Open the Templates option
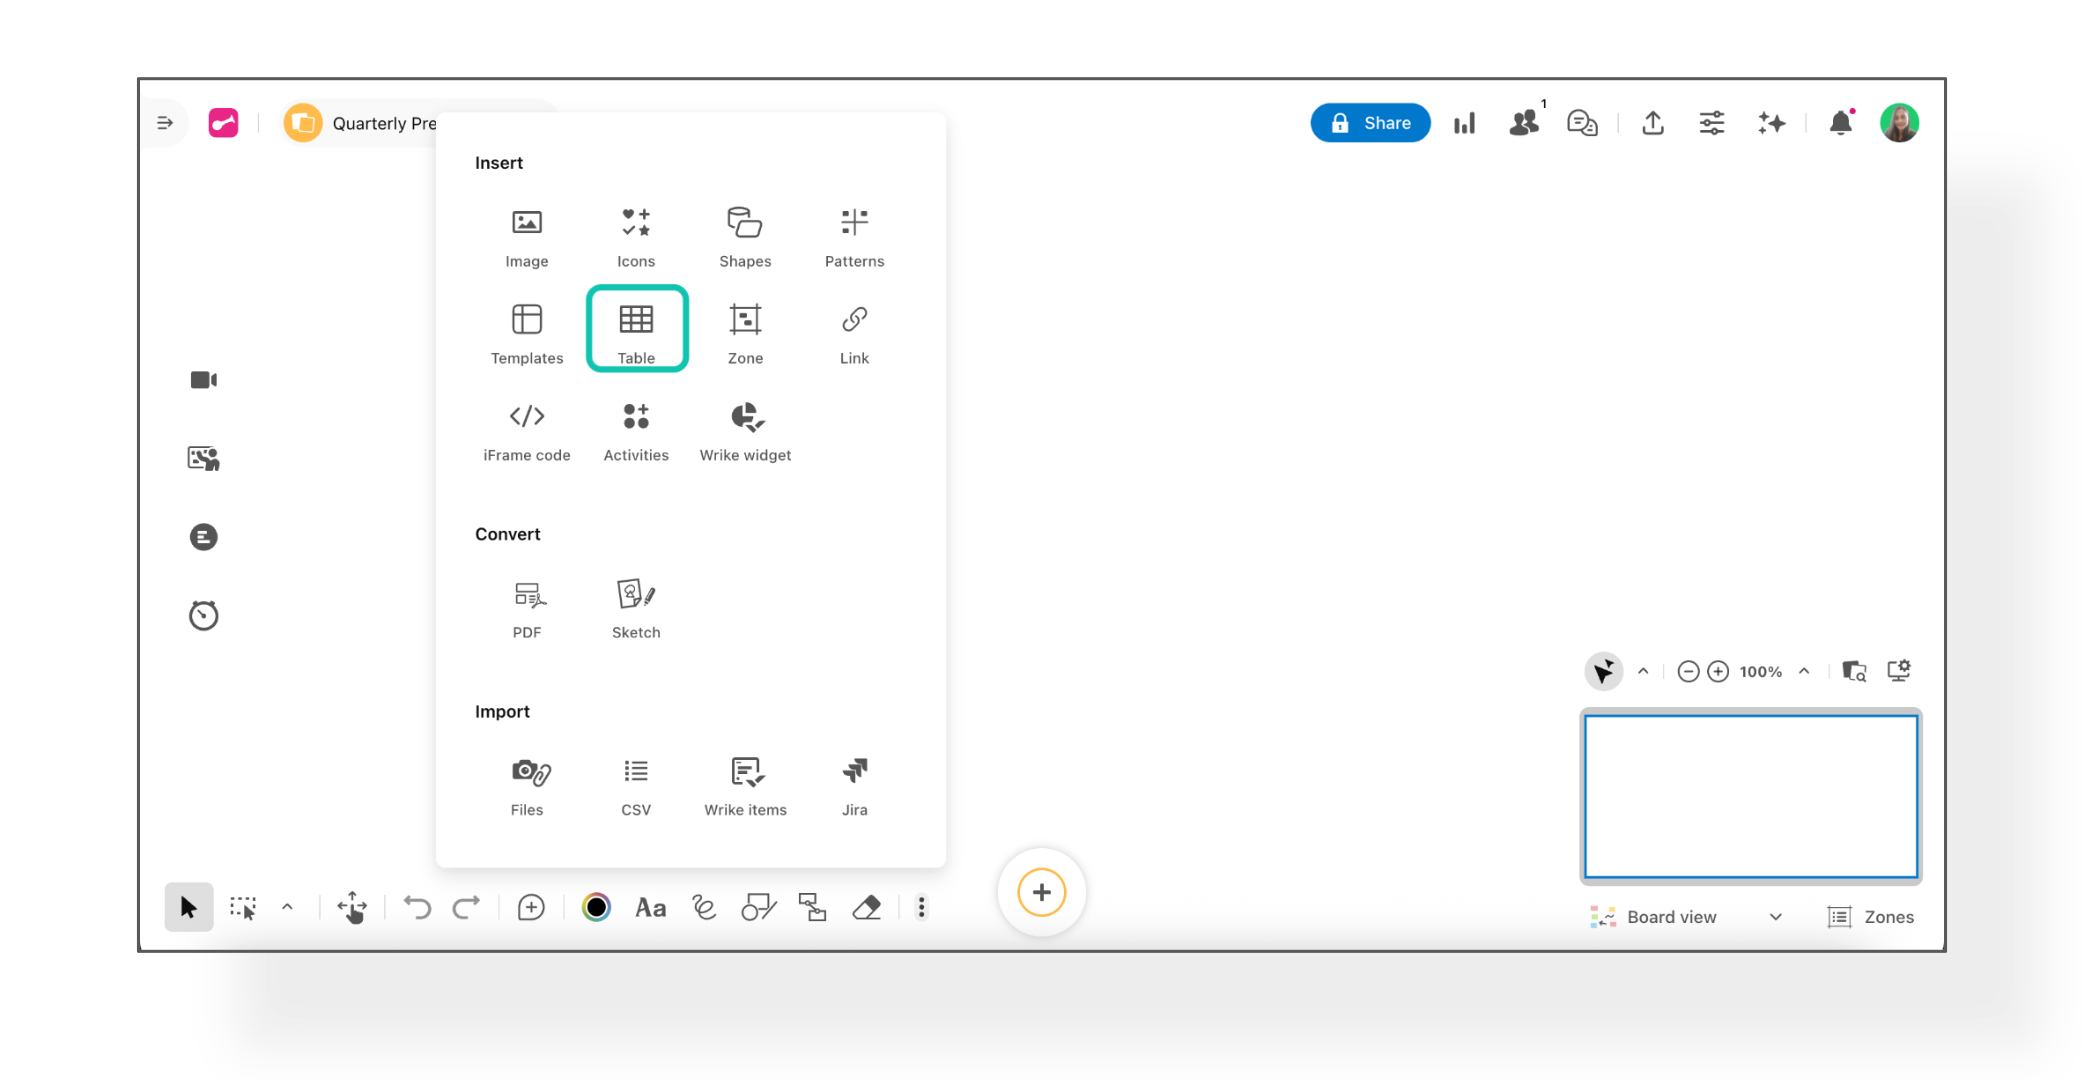The height and width of the screenshot is (1082, 2082). tap(527, 333)
